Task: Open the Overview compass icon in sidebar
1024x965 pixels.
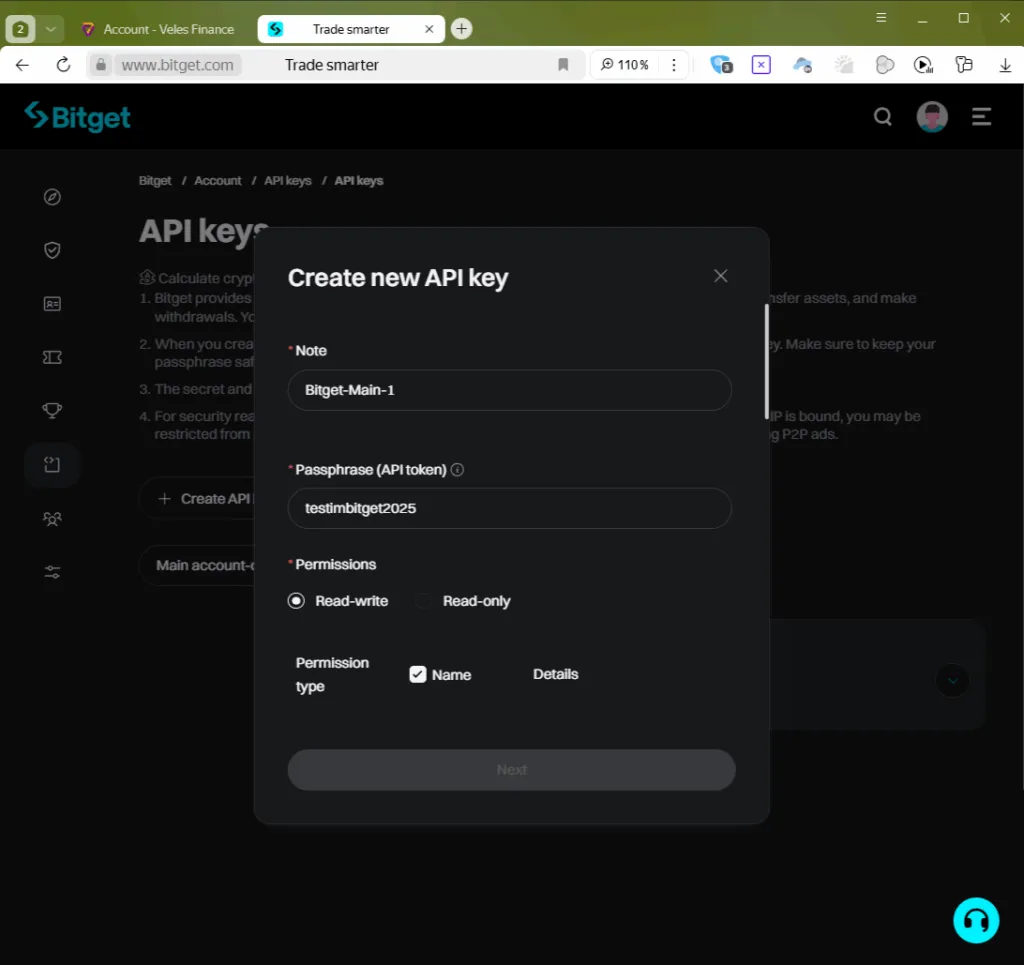Action: tap(52, 197)
